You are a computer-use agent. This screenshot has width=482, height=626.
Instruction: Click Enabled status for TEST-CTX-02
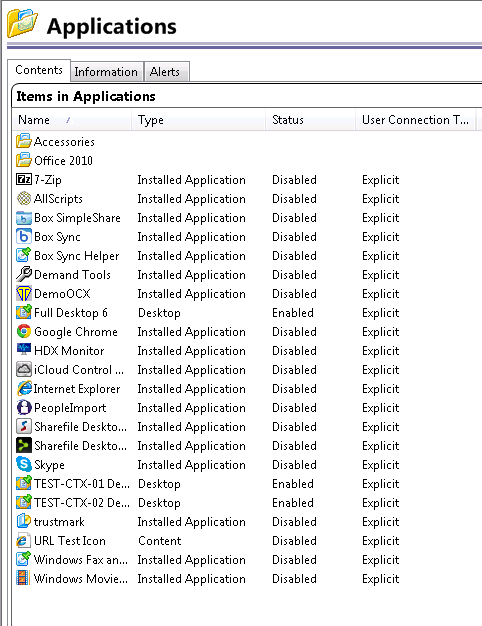click(293, 503)
